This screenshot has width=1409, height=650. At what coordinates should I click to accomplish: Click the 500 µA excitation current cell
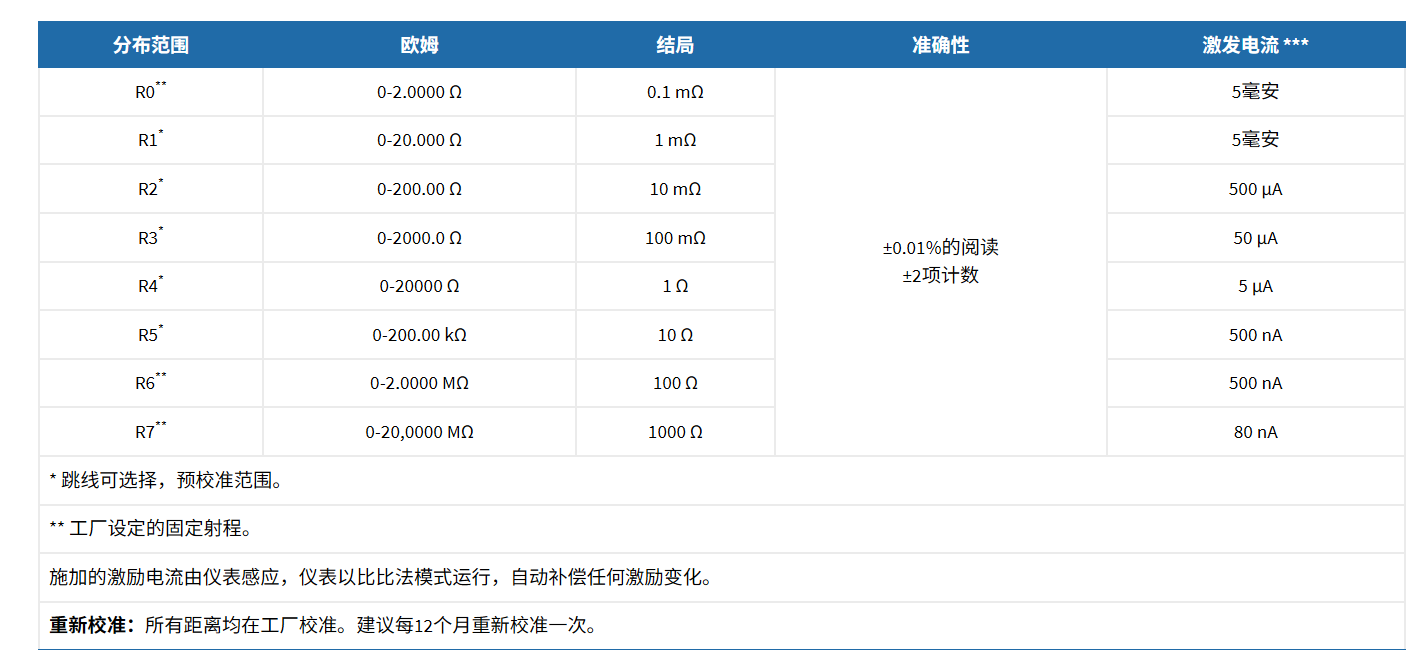pyautogui.click(x=1255, y=189)
